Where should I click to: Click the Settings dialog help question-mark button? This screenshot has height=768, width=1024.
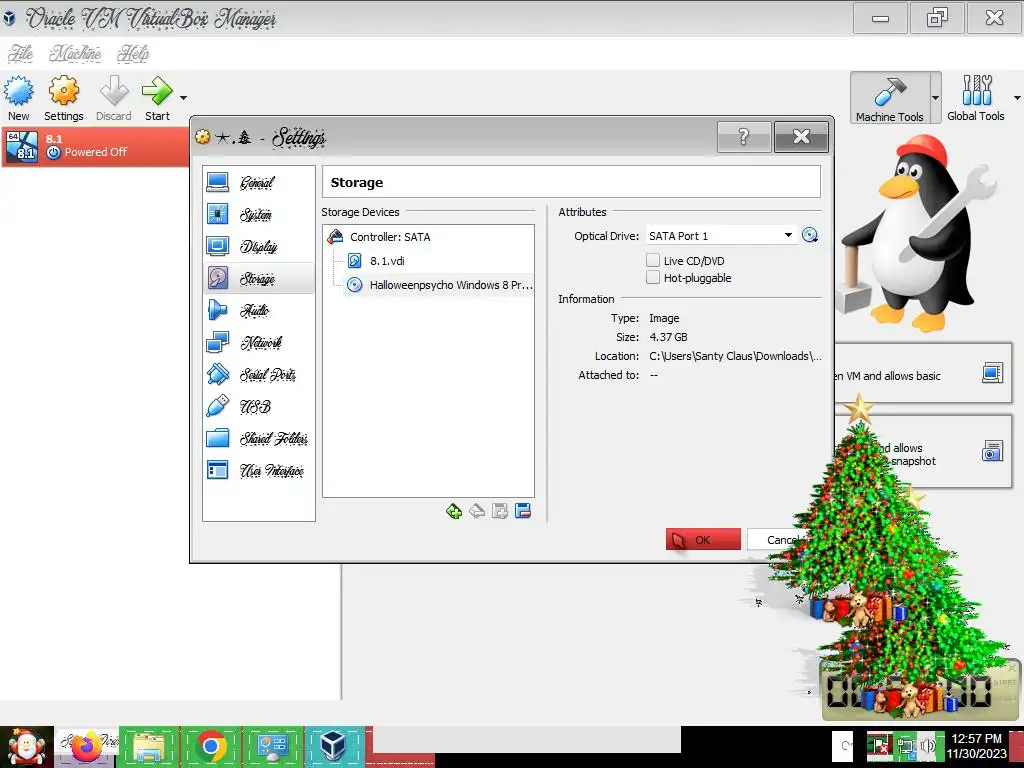pyautogui.click(x=744, y=136)
